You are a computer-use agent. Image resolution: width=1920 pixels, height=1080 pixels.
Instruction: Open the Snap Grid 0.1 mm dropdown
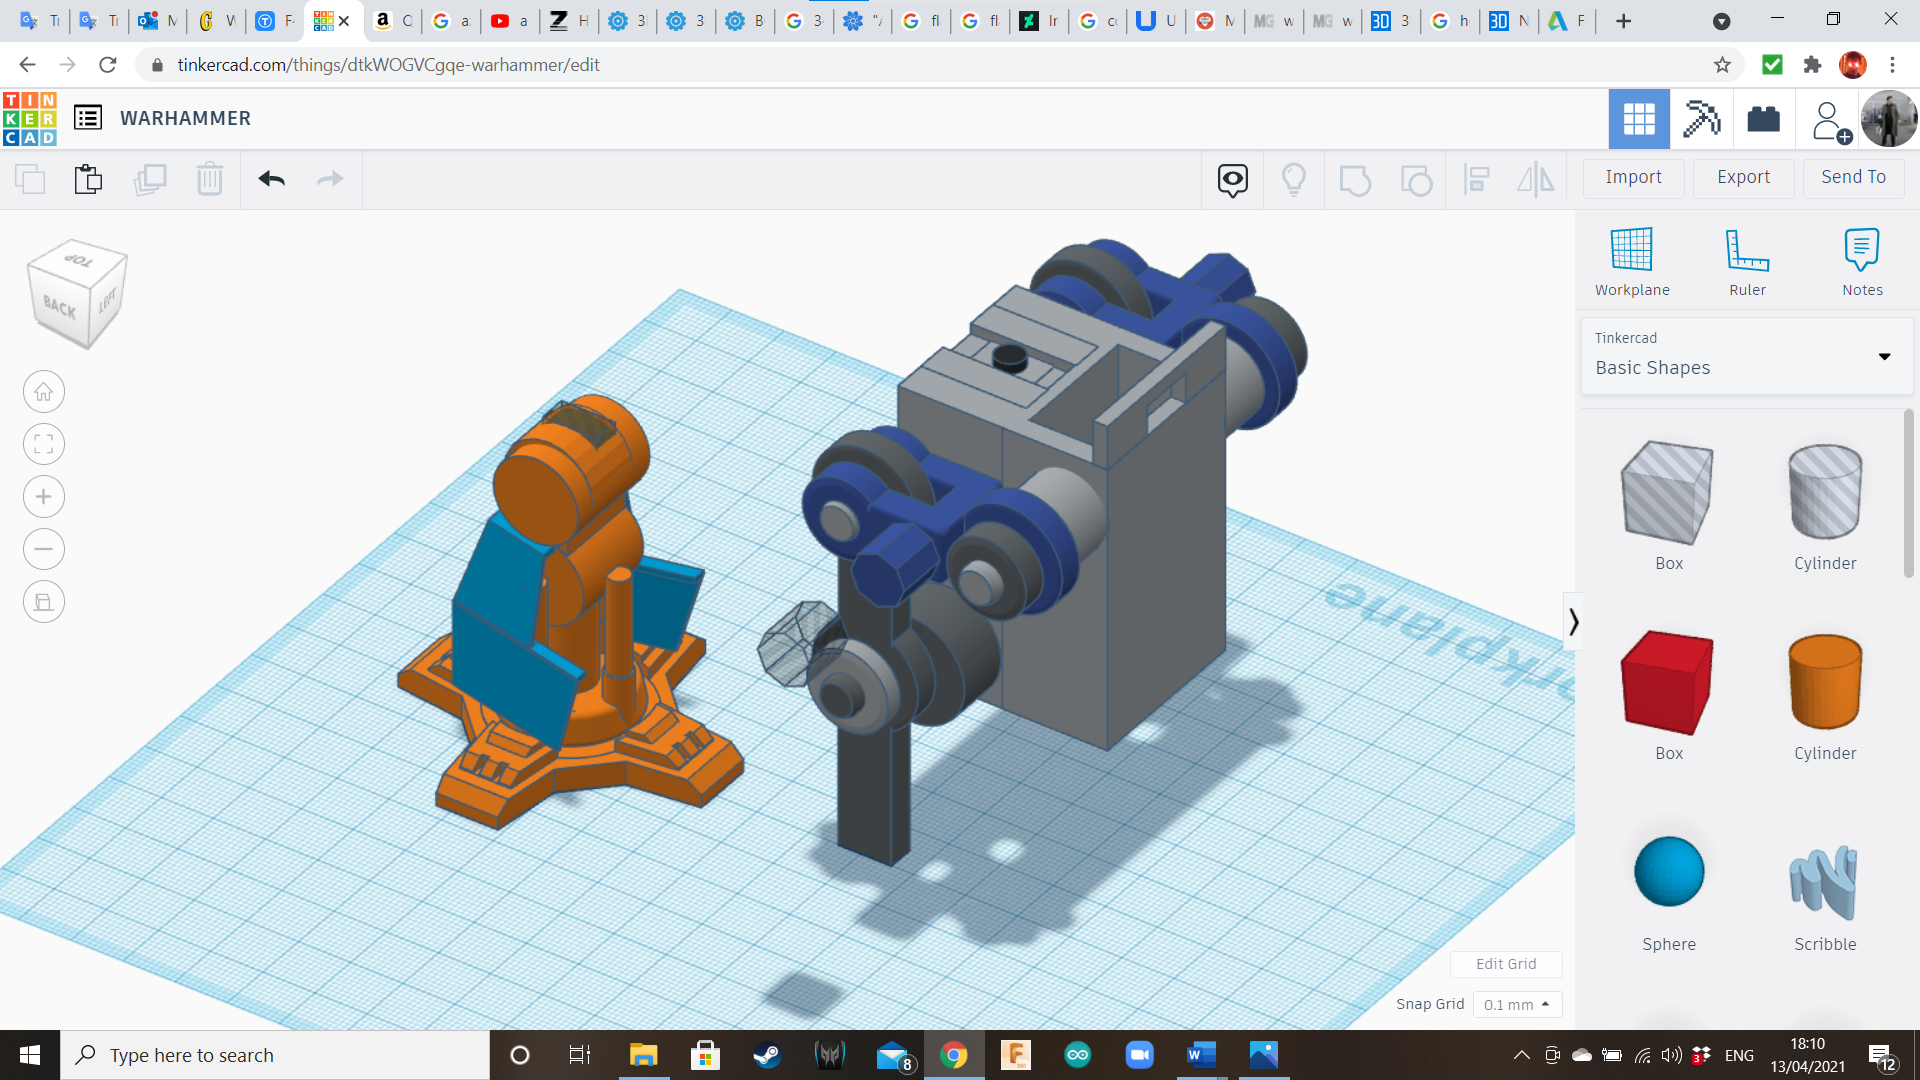click(x=1516, y=1004)
